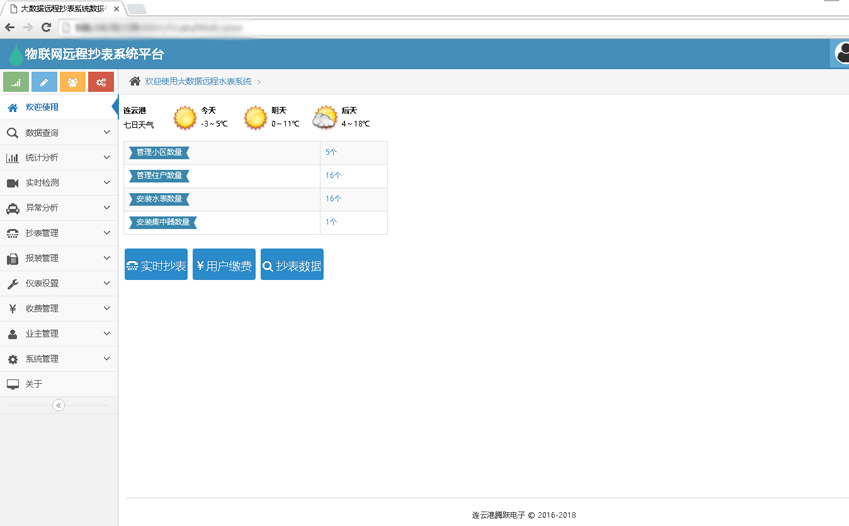Click the 实时抄表 button
The height and width of the screenshot is (526, 849).
[x=156, y=266]
